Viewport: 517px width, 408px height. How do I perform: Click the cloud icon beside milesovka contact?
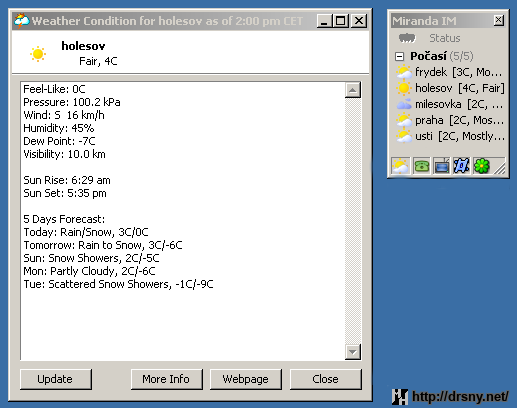[404, 104]
